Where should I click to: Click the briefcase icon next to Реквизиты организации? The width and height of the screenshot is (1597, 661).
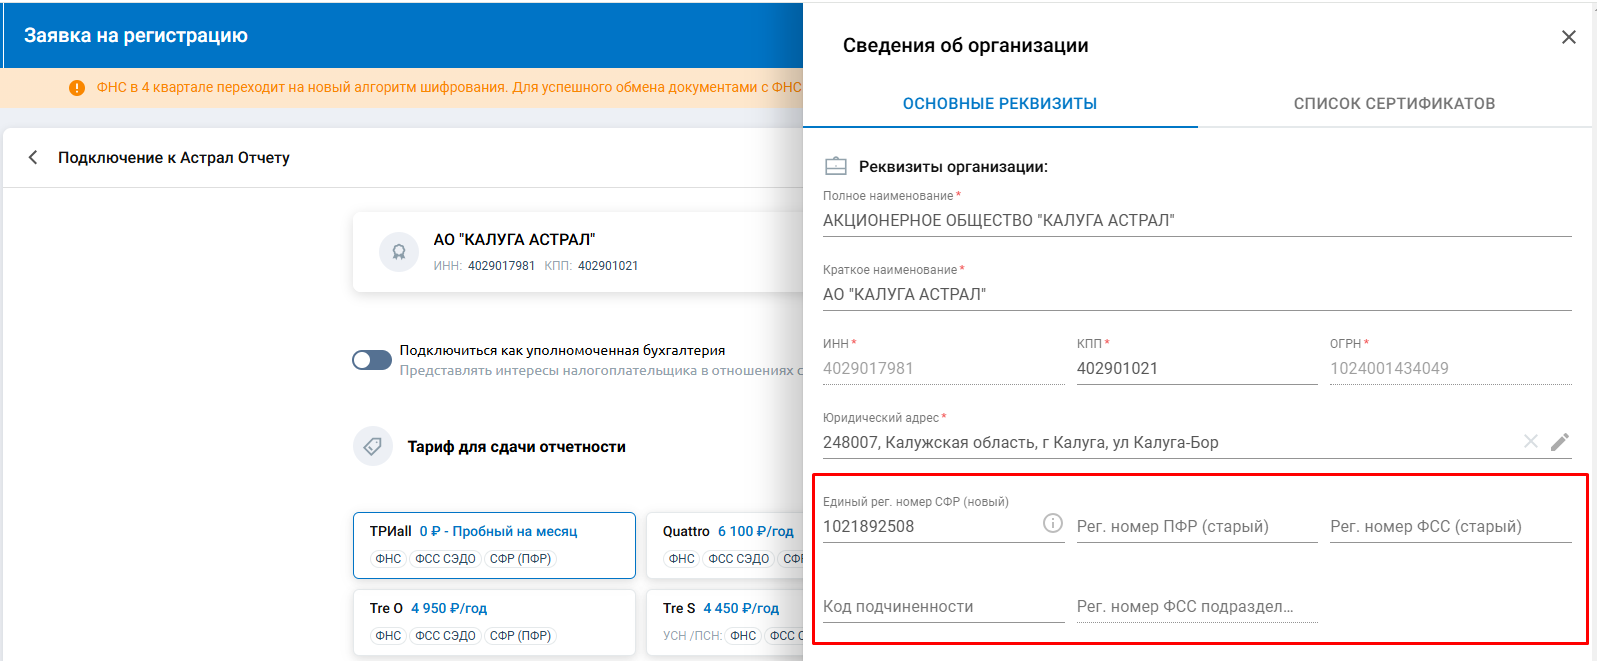point(835,167)
